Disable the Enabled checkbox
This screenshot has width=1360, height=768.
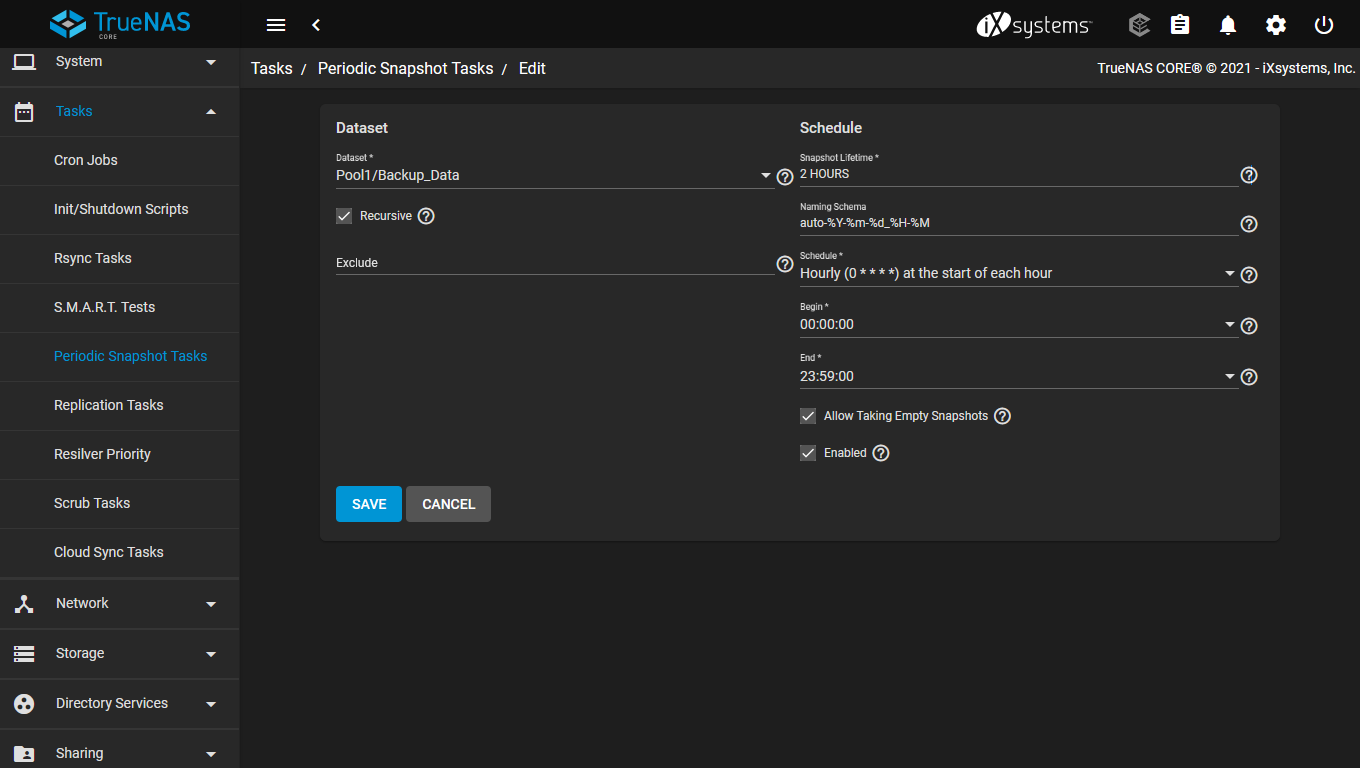pos(808,453)
